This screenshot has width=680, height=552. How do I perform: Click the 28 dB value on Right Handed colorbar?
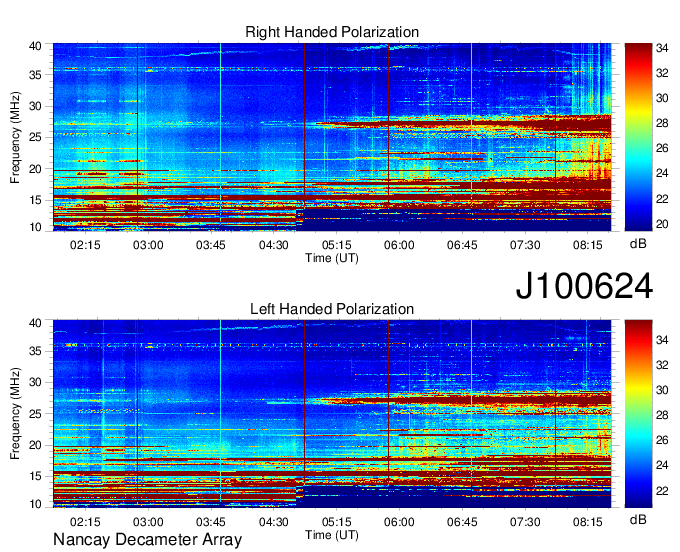[662, 124]
